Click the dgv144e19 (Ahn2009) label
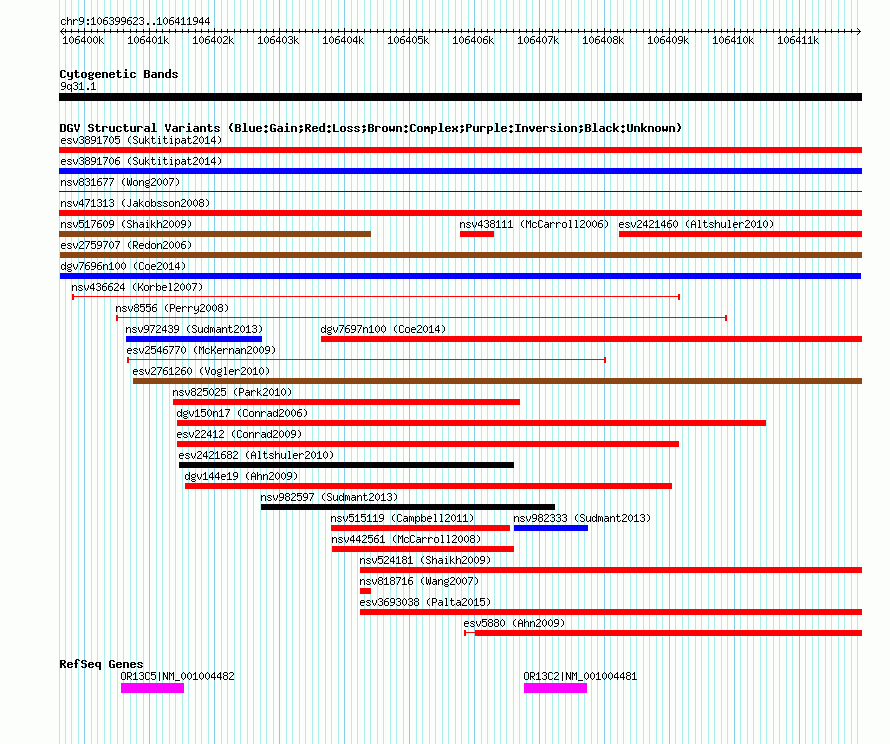The image size is (890, 744). click(x=241, y=476)
